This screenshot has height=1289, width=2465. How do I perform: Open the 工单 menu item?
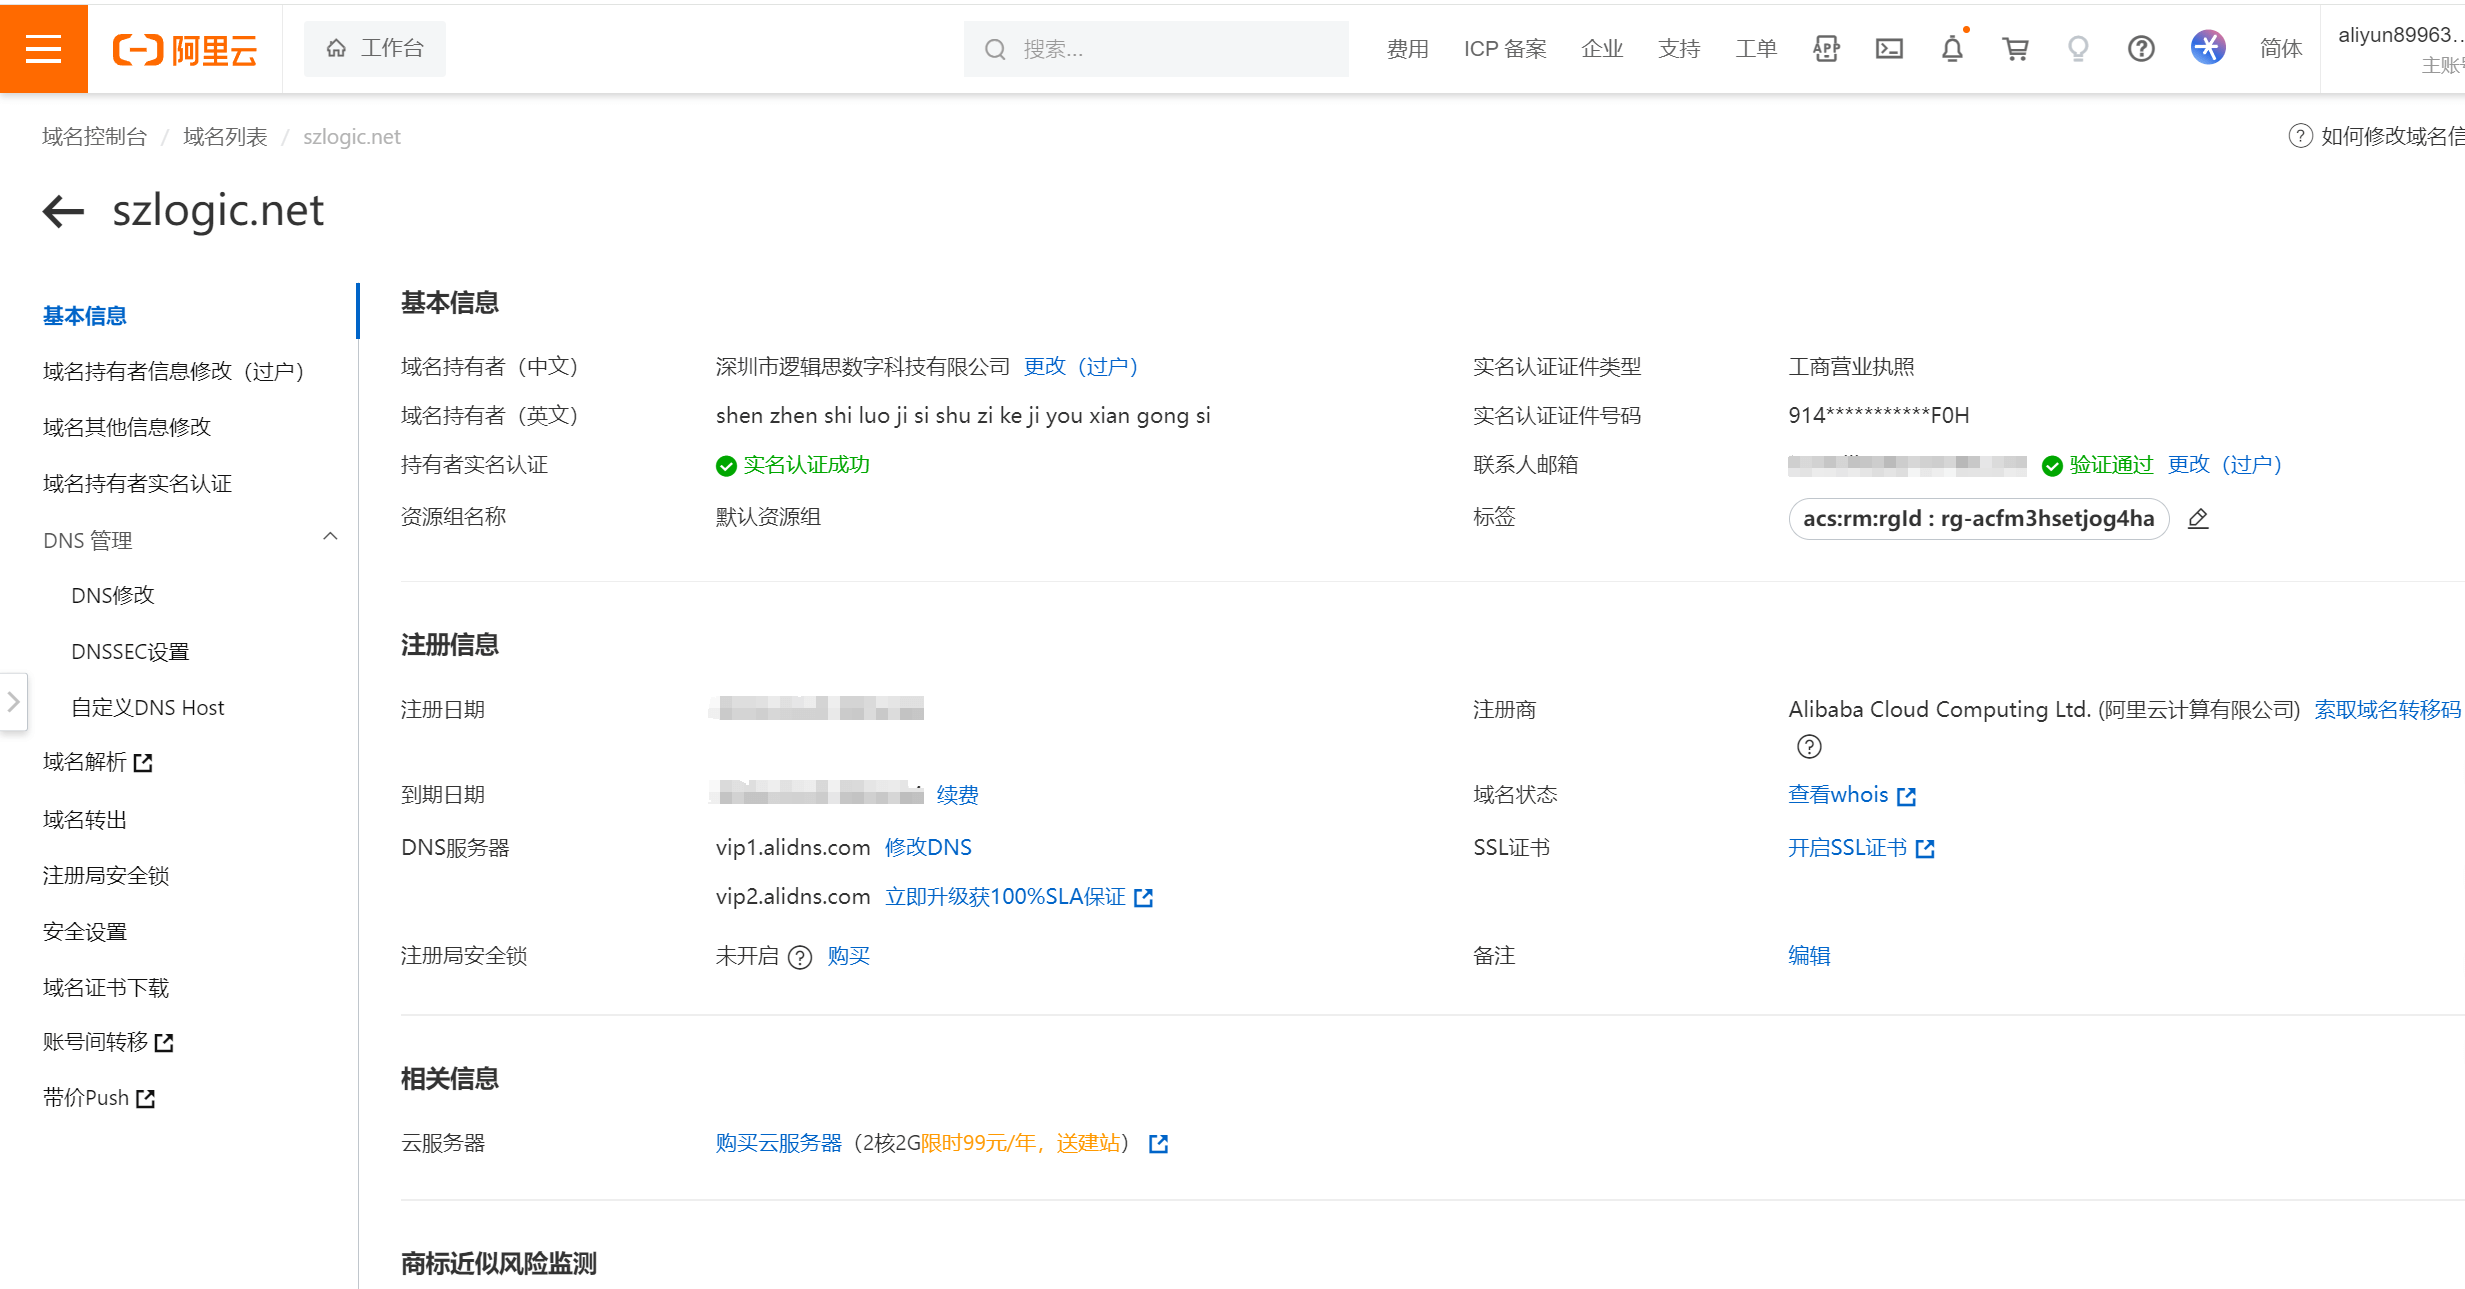tap(1756, 48)
